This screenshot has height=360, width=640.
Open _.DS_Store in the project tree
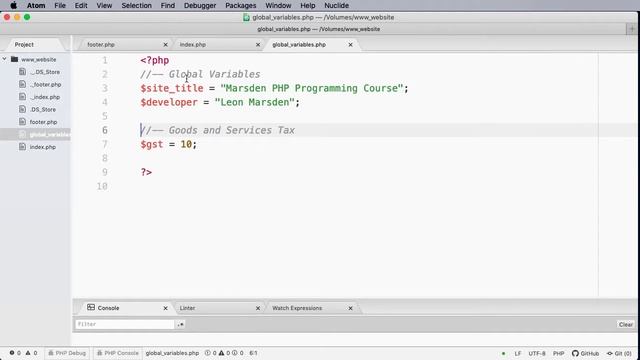(x=45, y=72)
